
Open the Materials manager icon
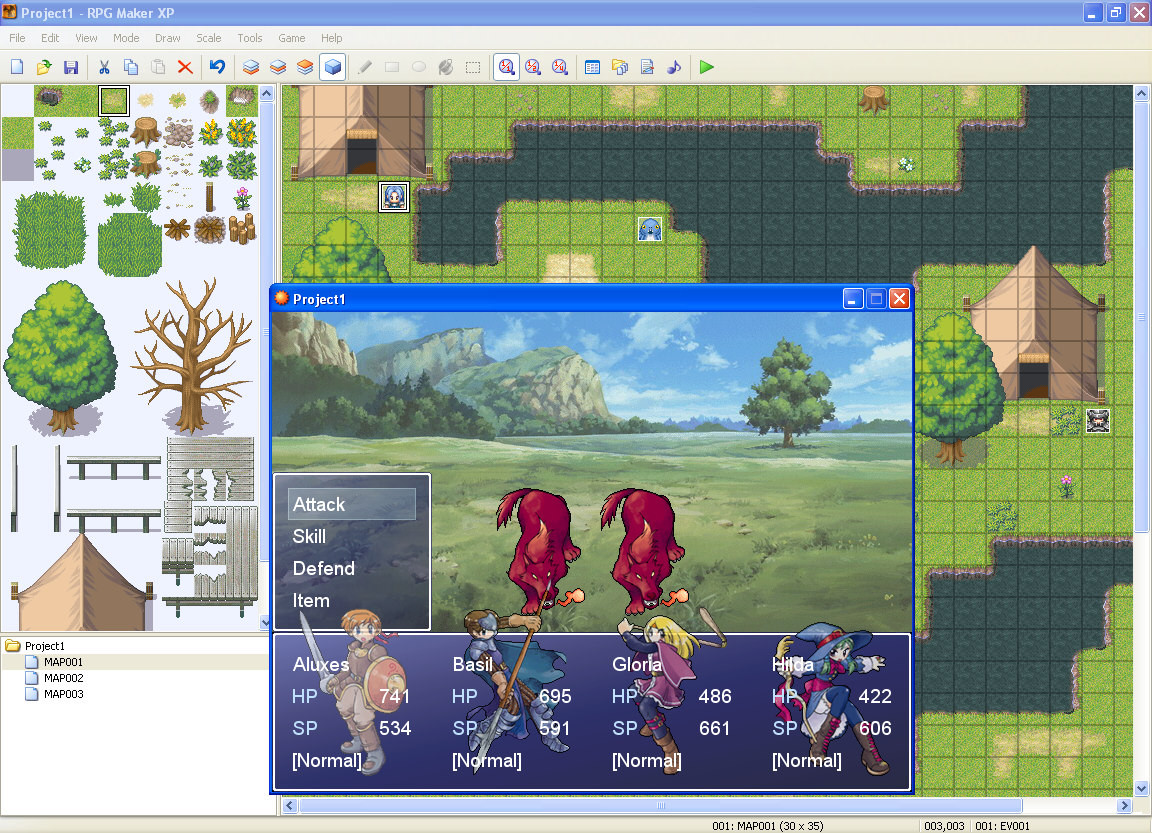pos(620,68)
